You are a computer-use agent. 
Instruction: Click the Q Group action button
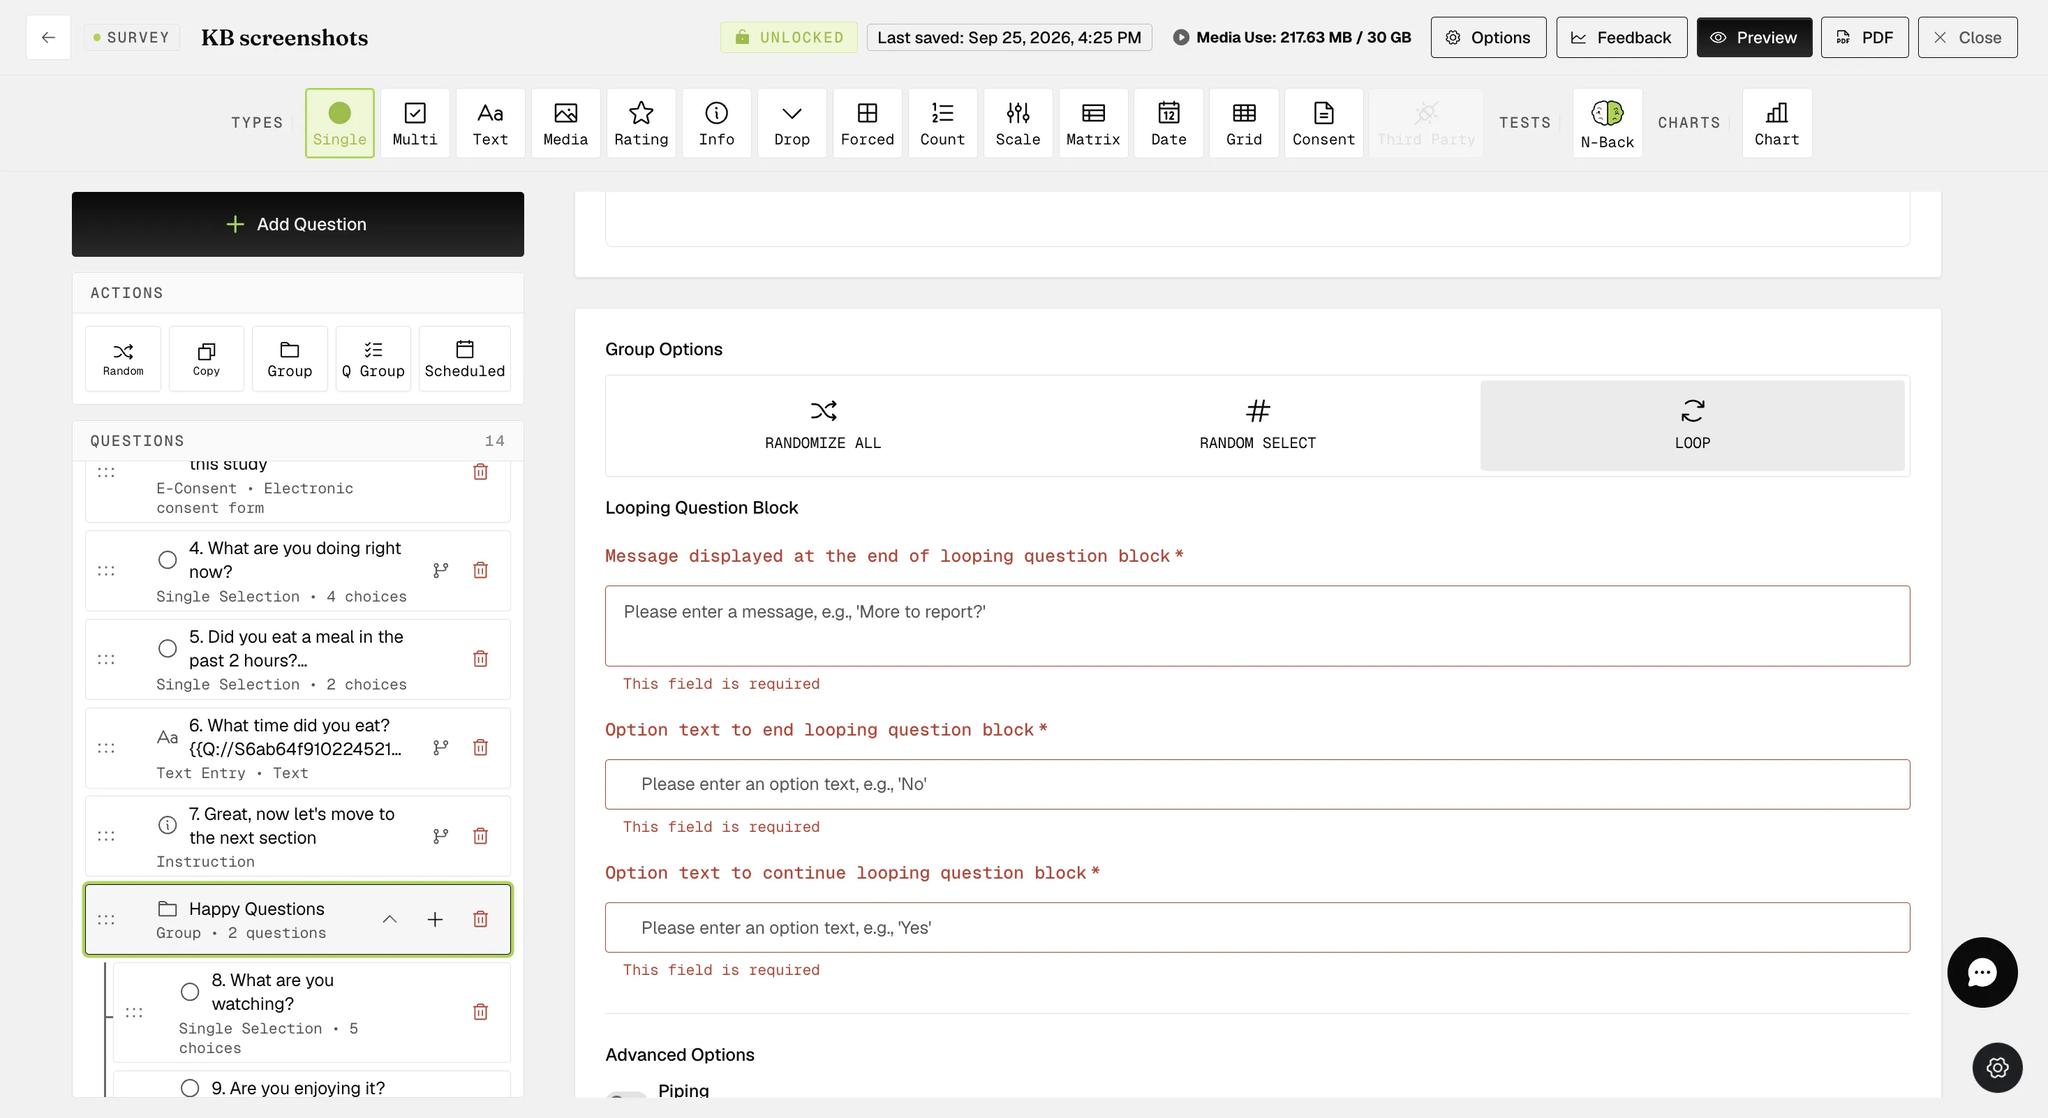tap(373, 359)
